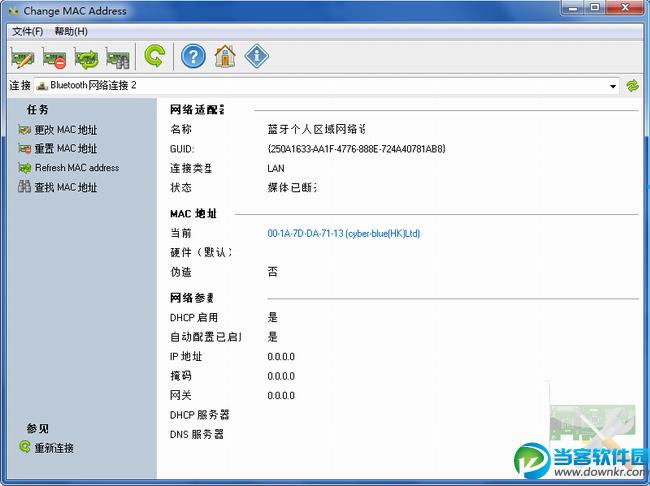Select the Bluetooth 网络连接 2 combo box
Image resolution: width=650 pixels, height=486 pixels.
click(x=327, y=86)
